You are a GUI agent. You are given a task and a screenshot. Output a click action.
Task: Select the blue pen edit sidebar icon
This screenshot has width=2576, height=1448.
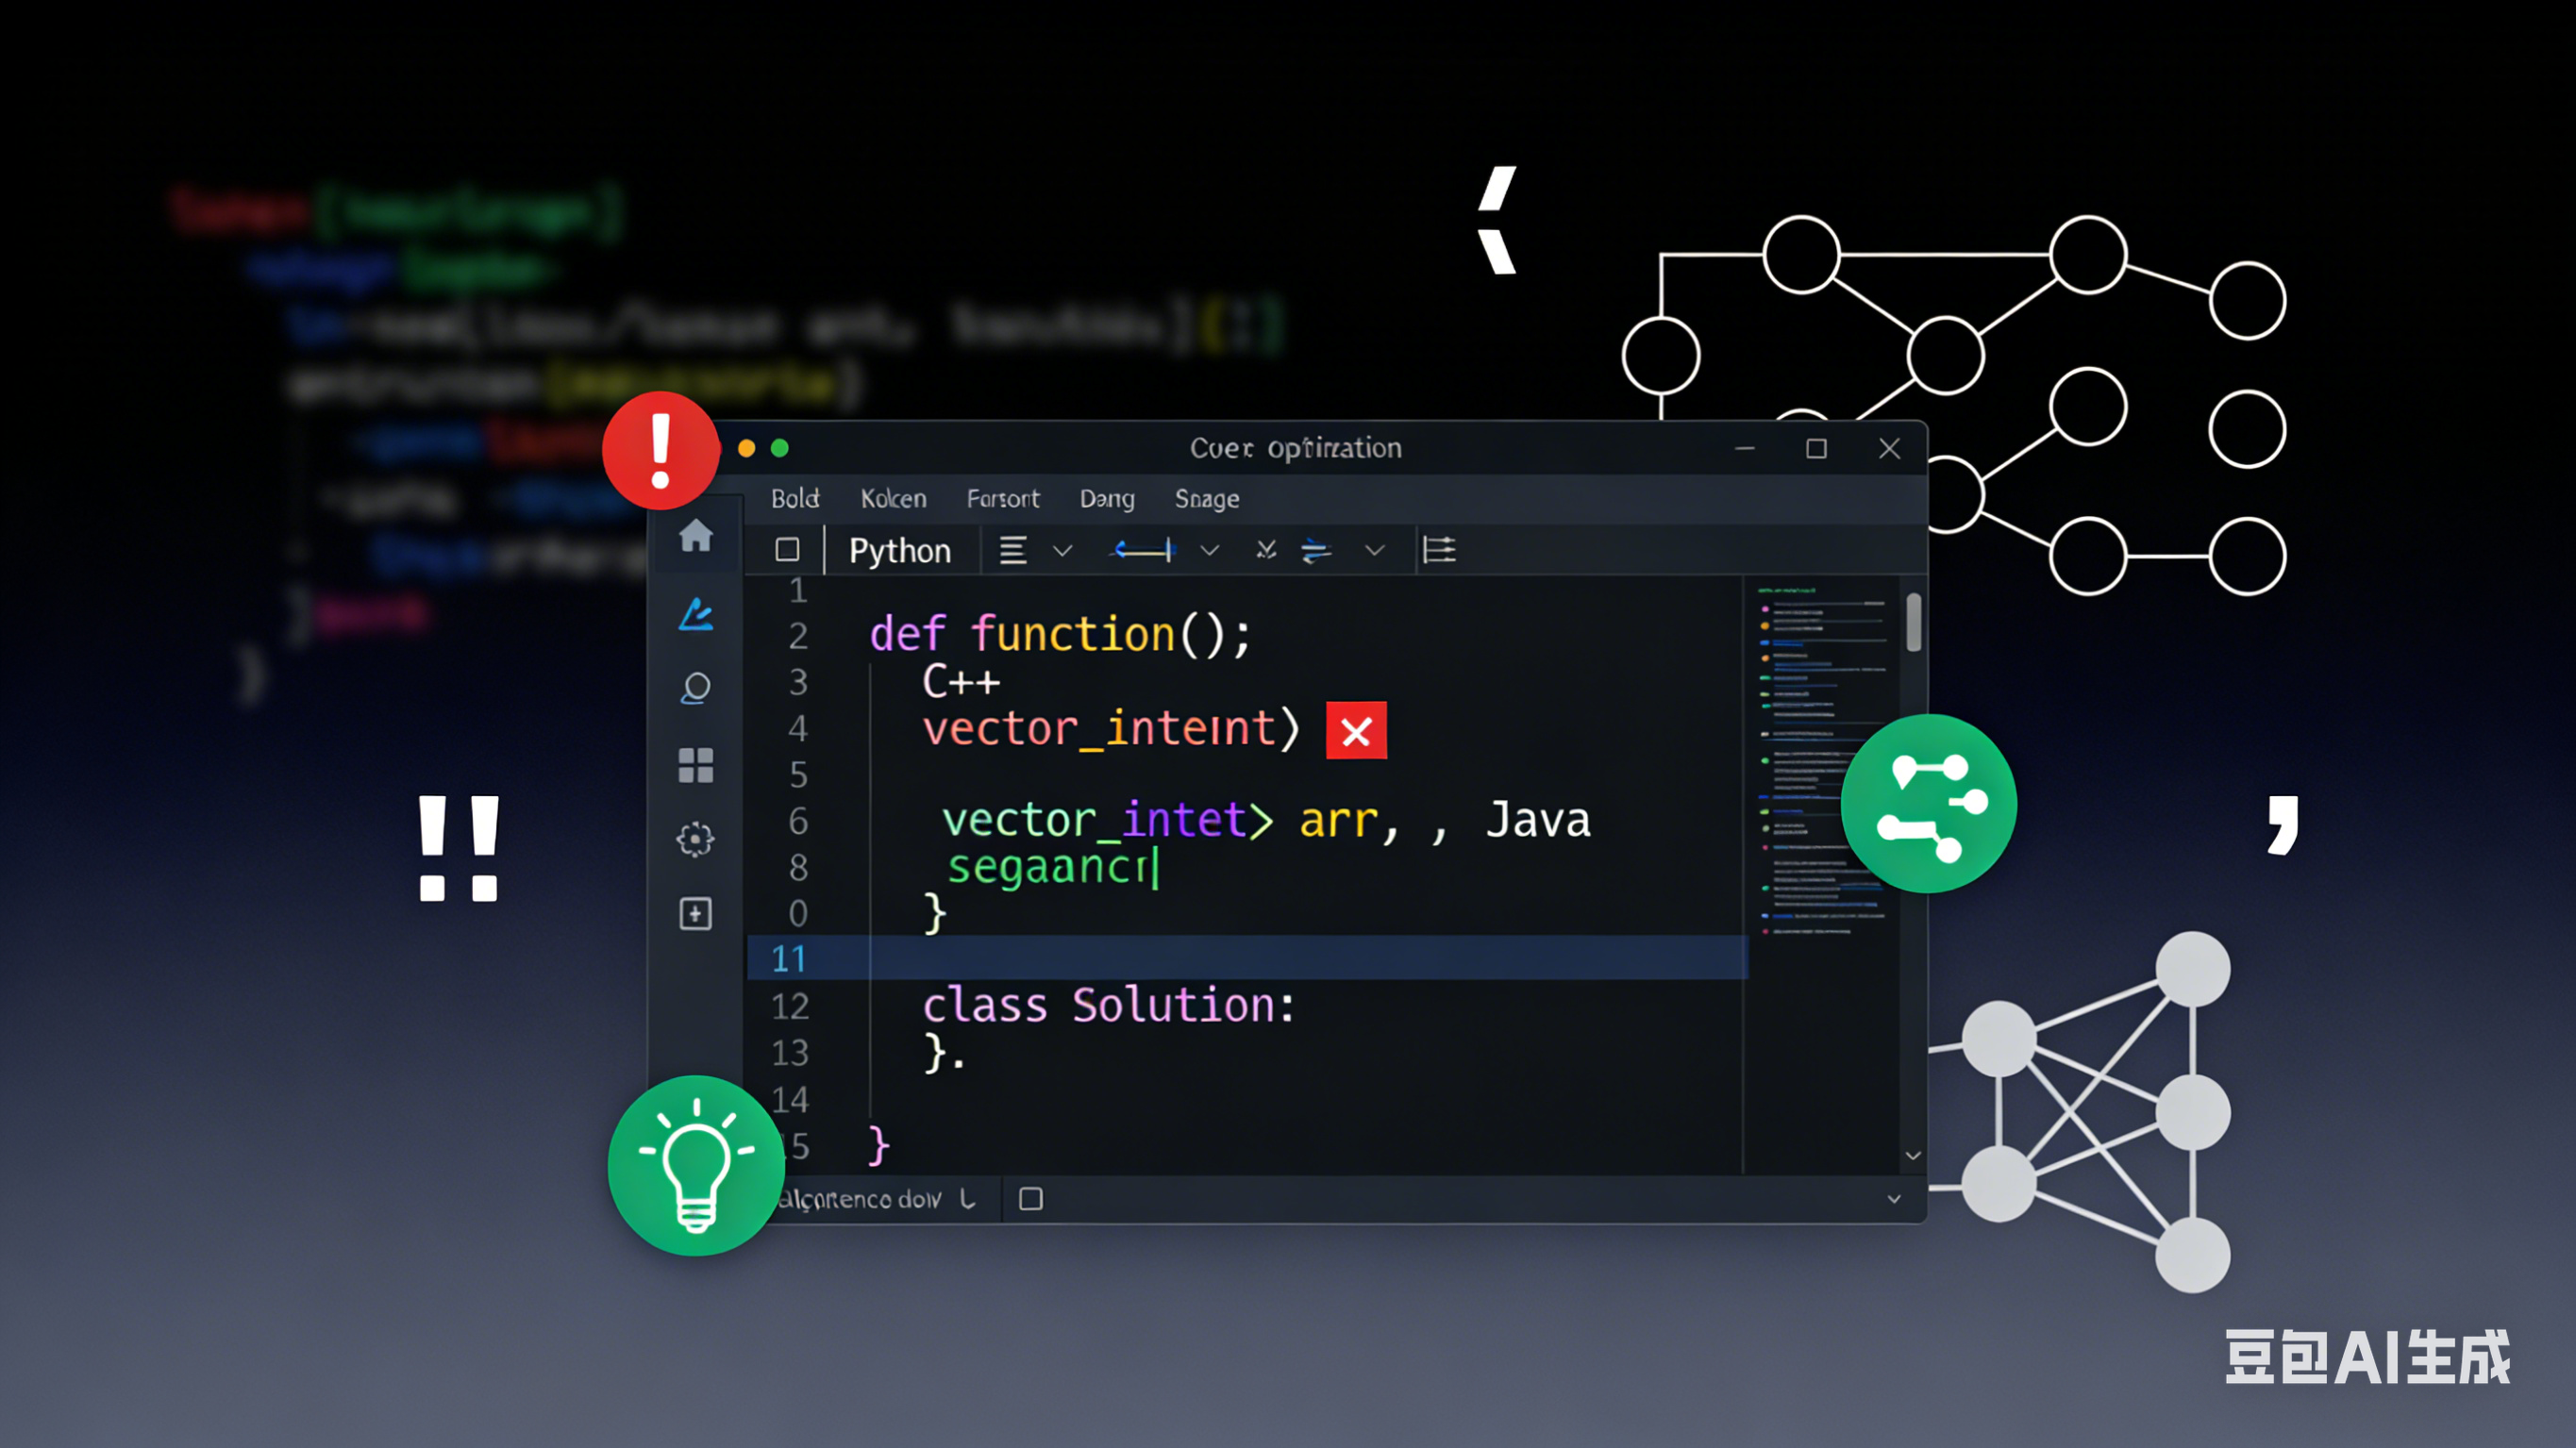point(695,614)
